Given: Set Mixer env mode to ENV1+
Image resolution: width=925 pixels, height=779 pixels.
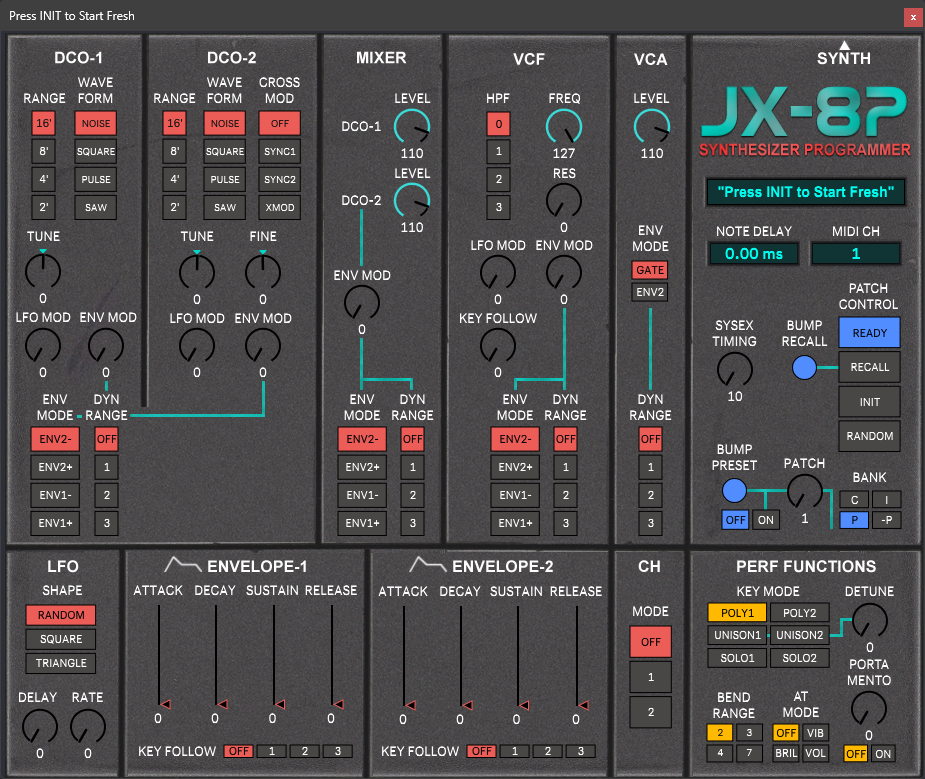Looking at the screenshot, I should (362, 523).
